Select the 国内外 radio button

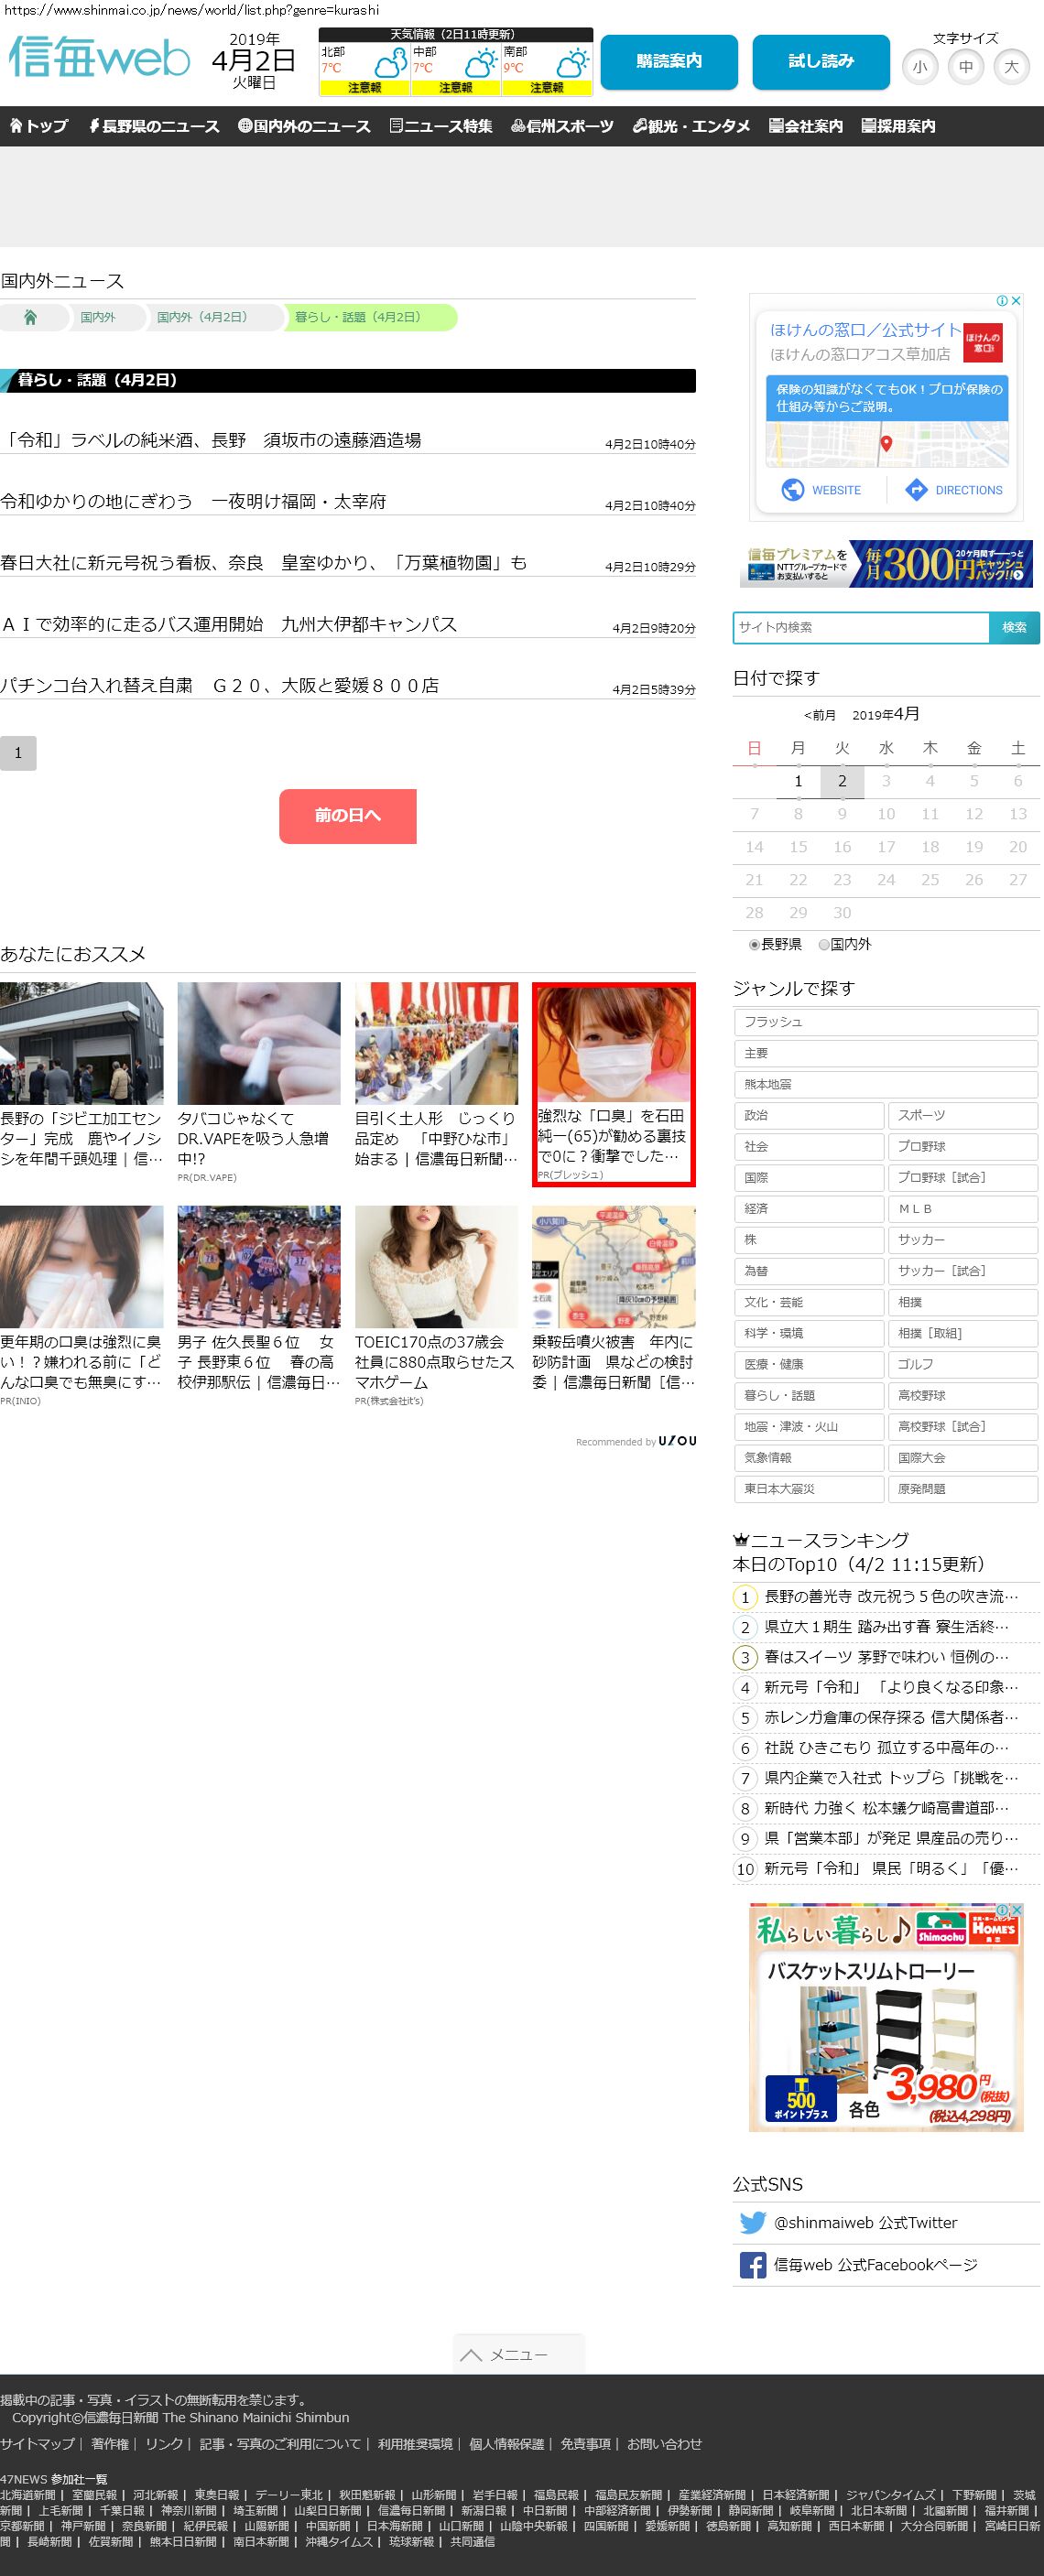[824, 944]
